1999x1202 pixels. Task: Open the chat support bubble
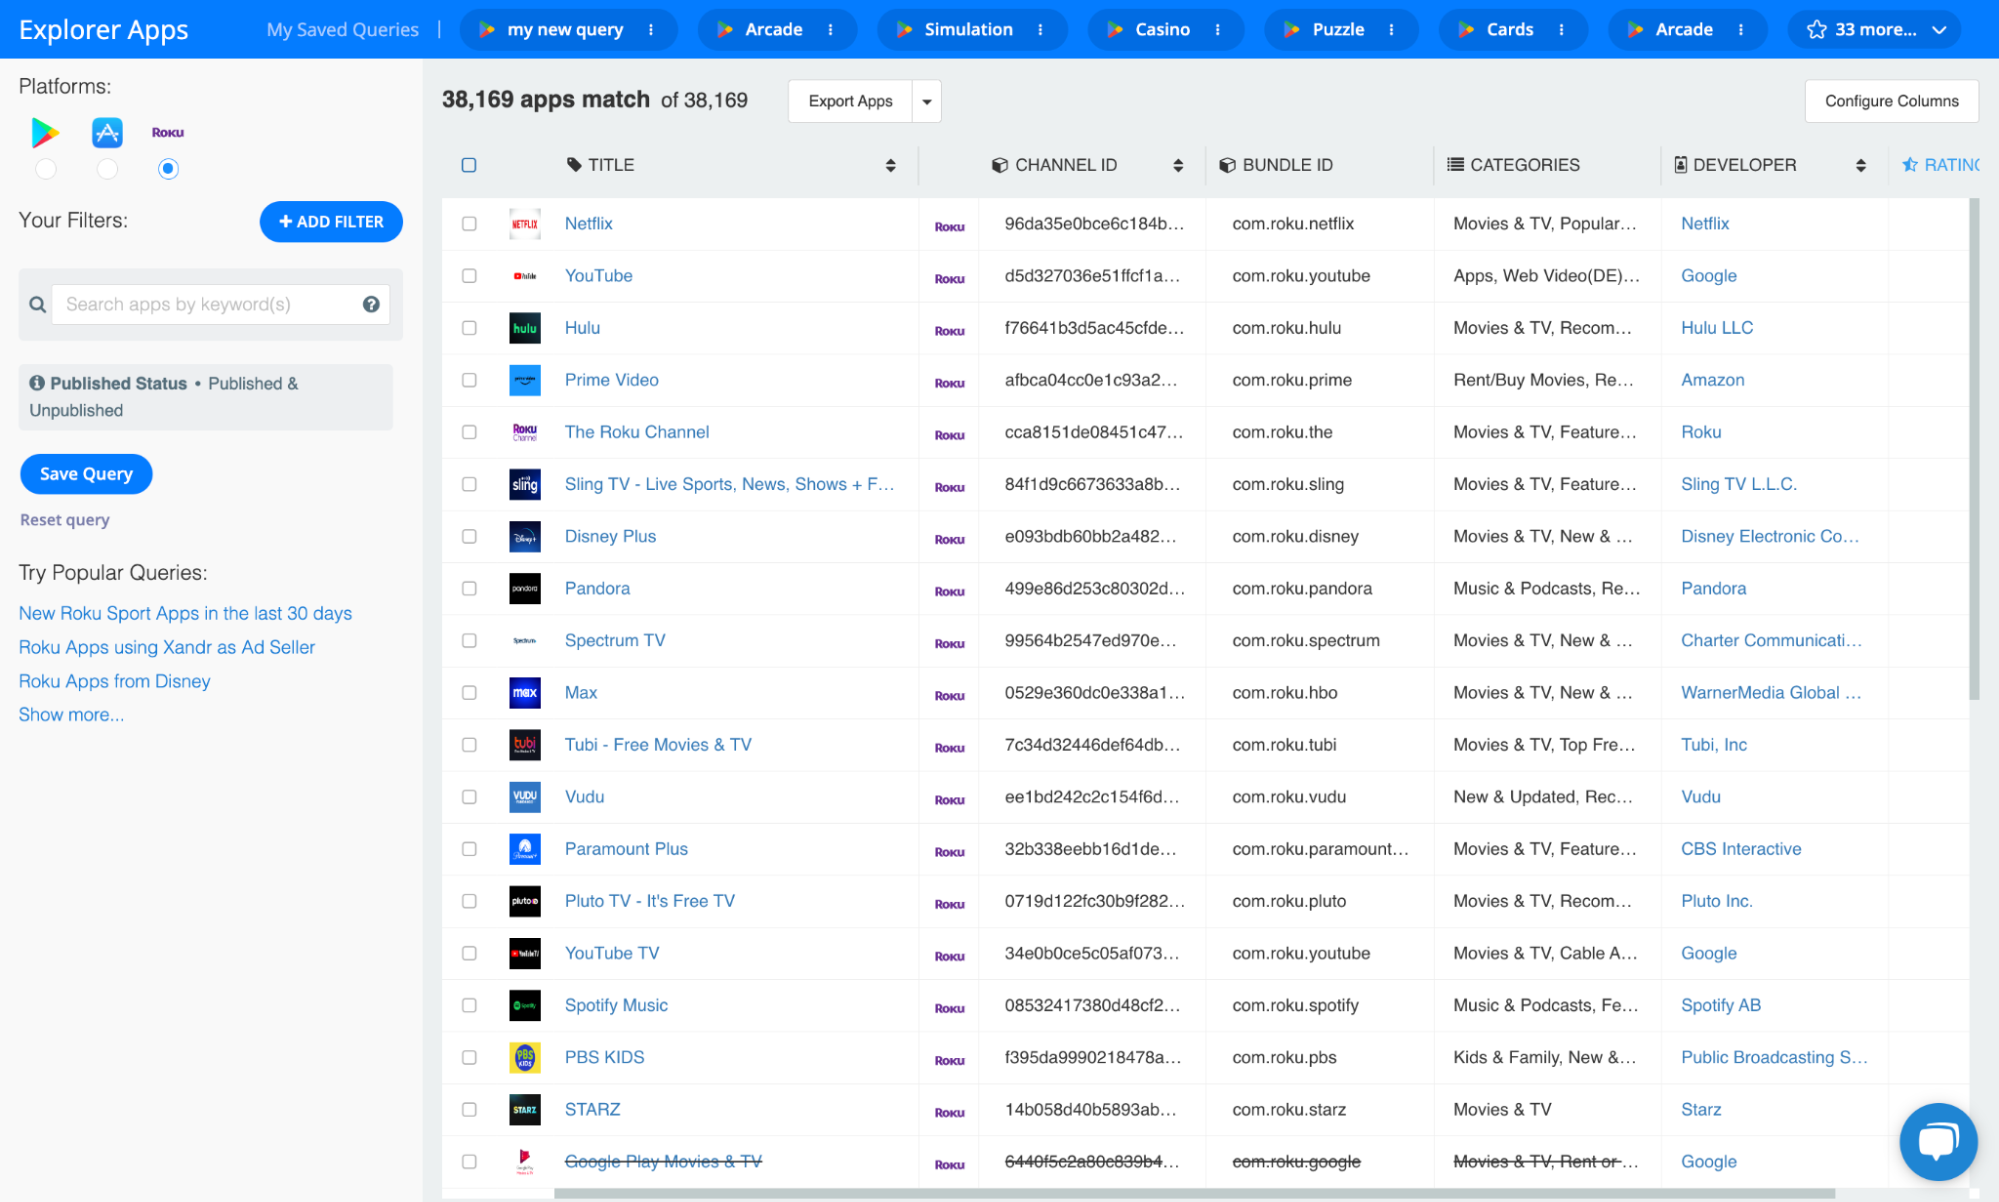[x=1937, y=1141]
